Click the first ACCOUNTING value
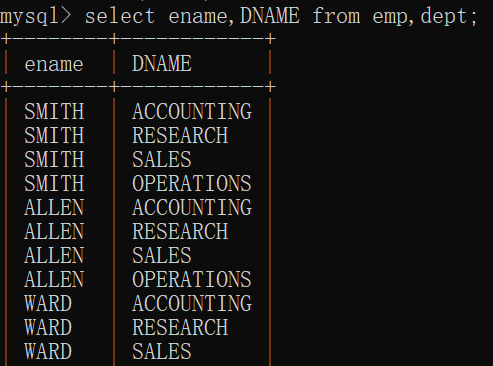This screenshot has height=366, width=493. click(192, 111)
